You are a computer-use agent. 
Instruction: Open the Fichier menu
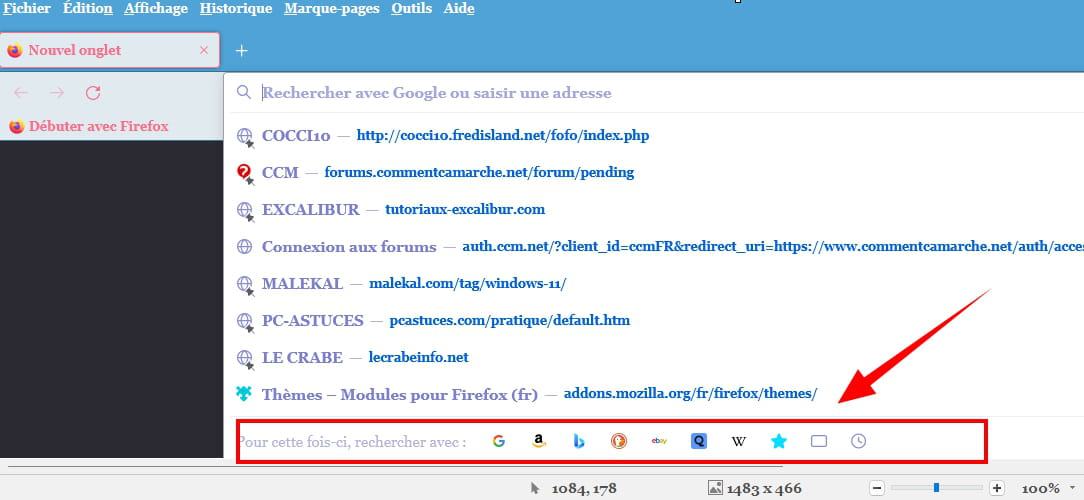(27, 9)
